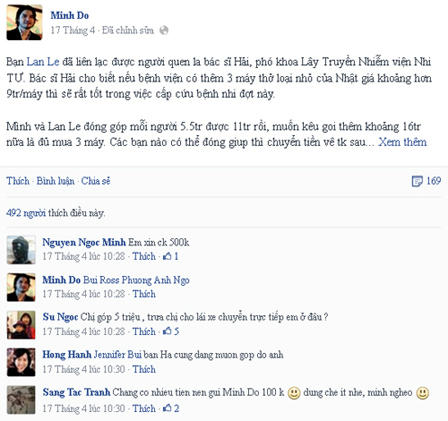
Task: Open the Sang Tac Tranh profile name
Action: [76, 392]
